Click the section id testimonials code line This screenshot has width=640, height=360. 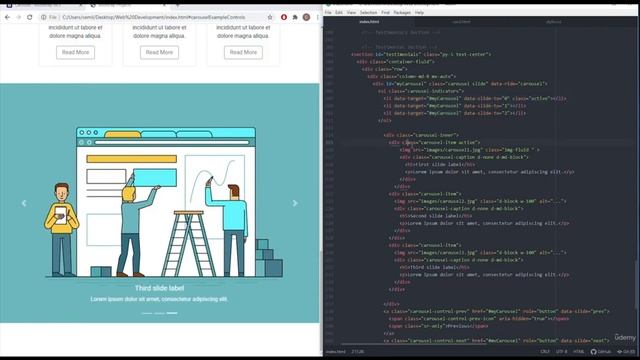pyautogui.click(x=420, y=54)
